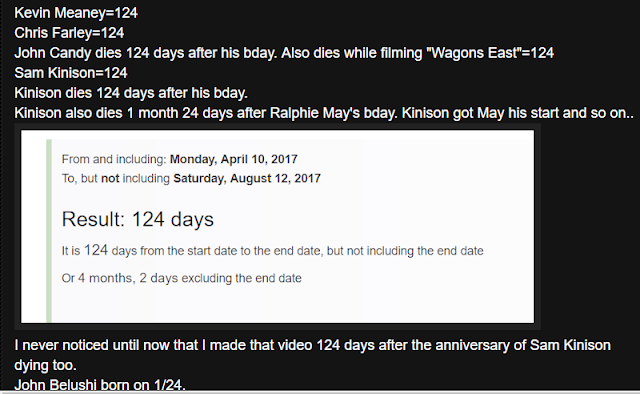Image resolution: width=640 pixels, height=394 pixels.
Task: Click the embedded date calculator screenshot
Action: click(278, 227)
